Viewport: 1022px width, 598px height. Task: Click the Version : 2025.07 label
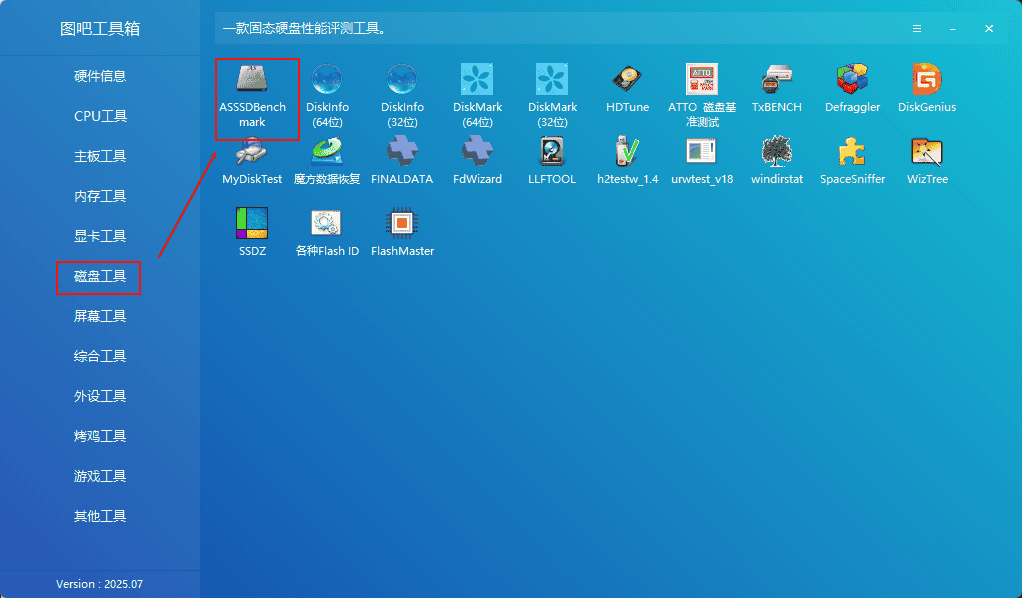point(99,584)
